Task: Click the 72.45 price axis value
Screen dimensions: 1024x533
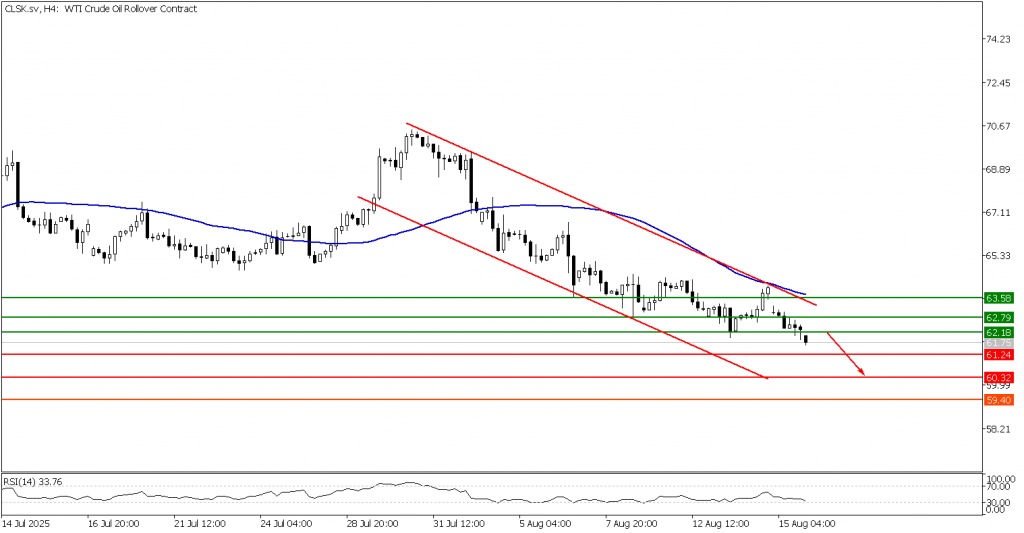Action: [998, 83]
